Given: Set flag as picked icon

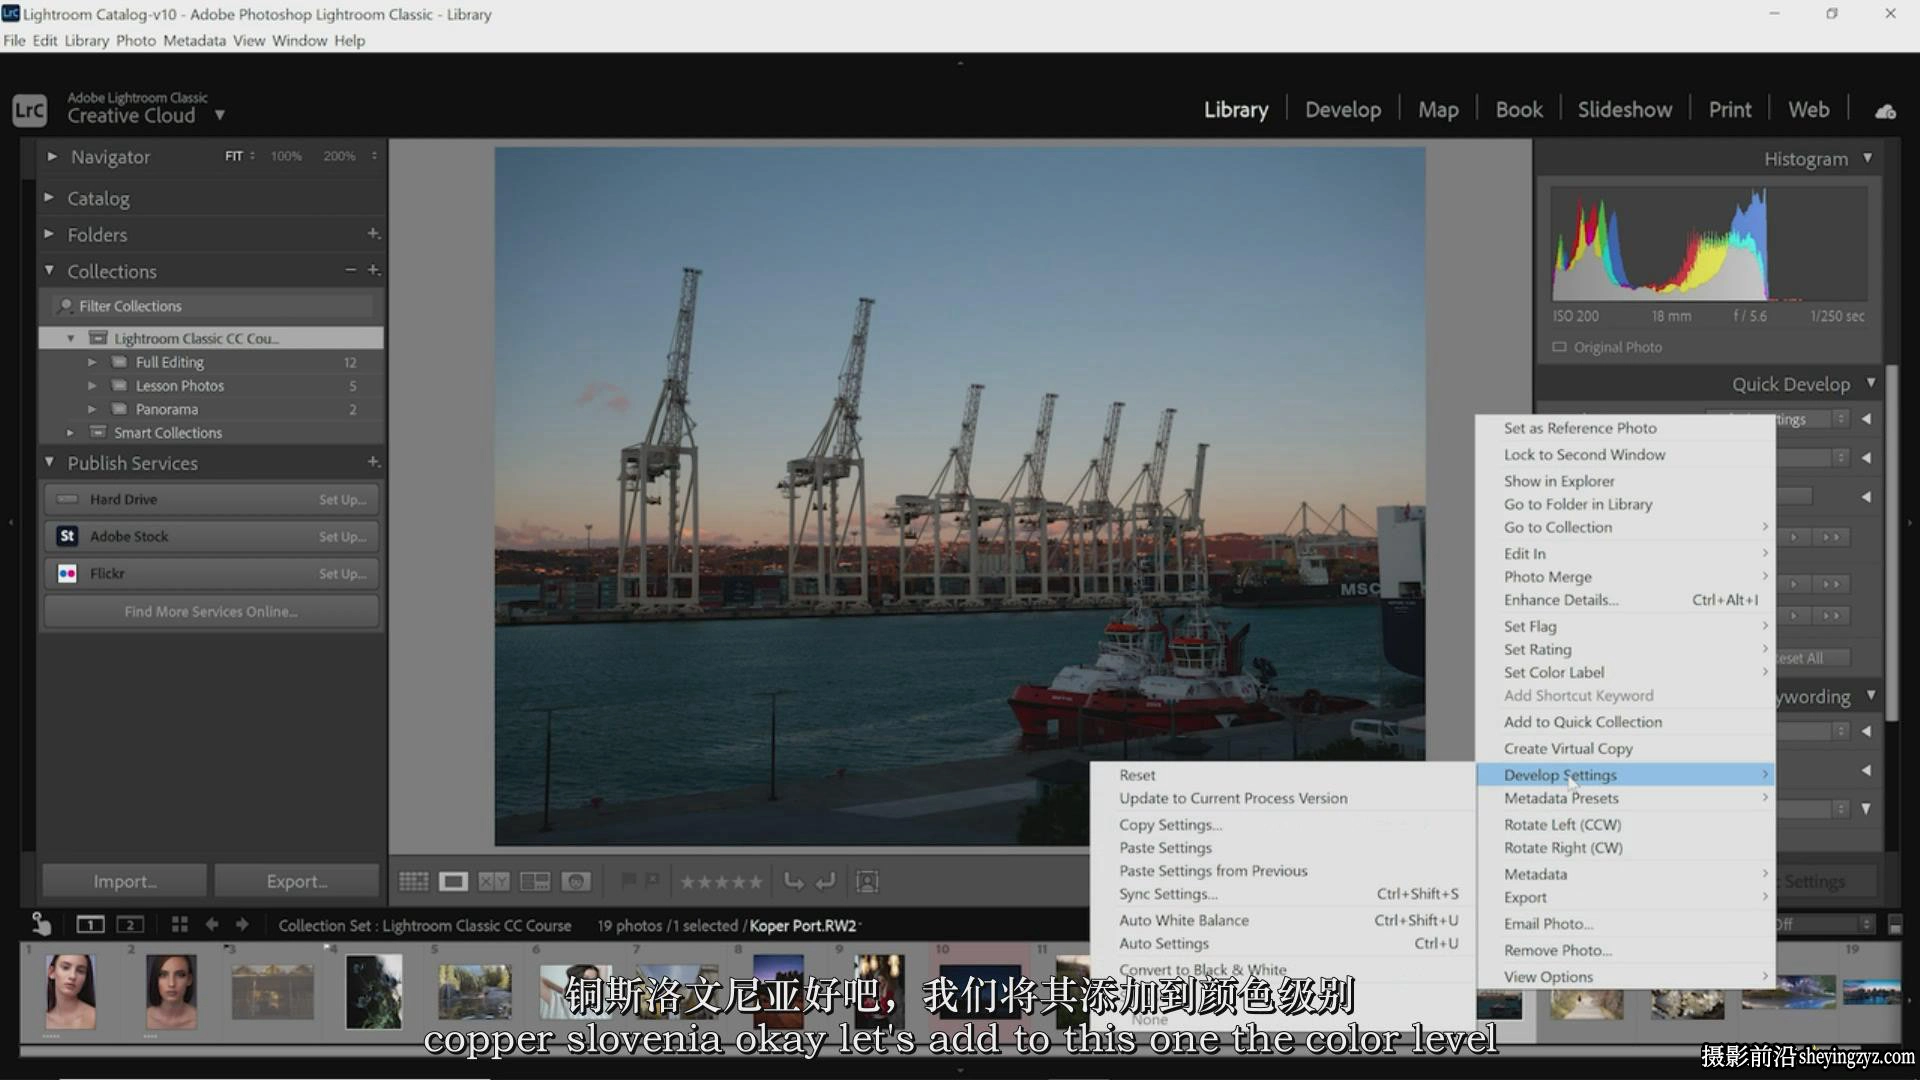Looking at the screenshot, I should point(628,880).
